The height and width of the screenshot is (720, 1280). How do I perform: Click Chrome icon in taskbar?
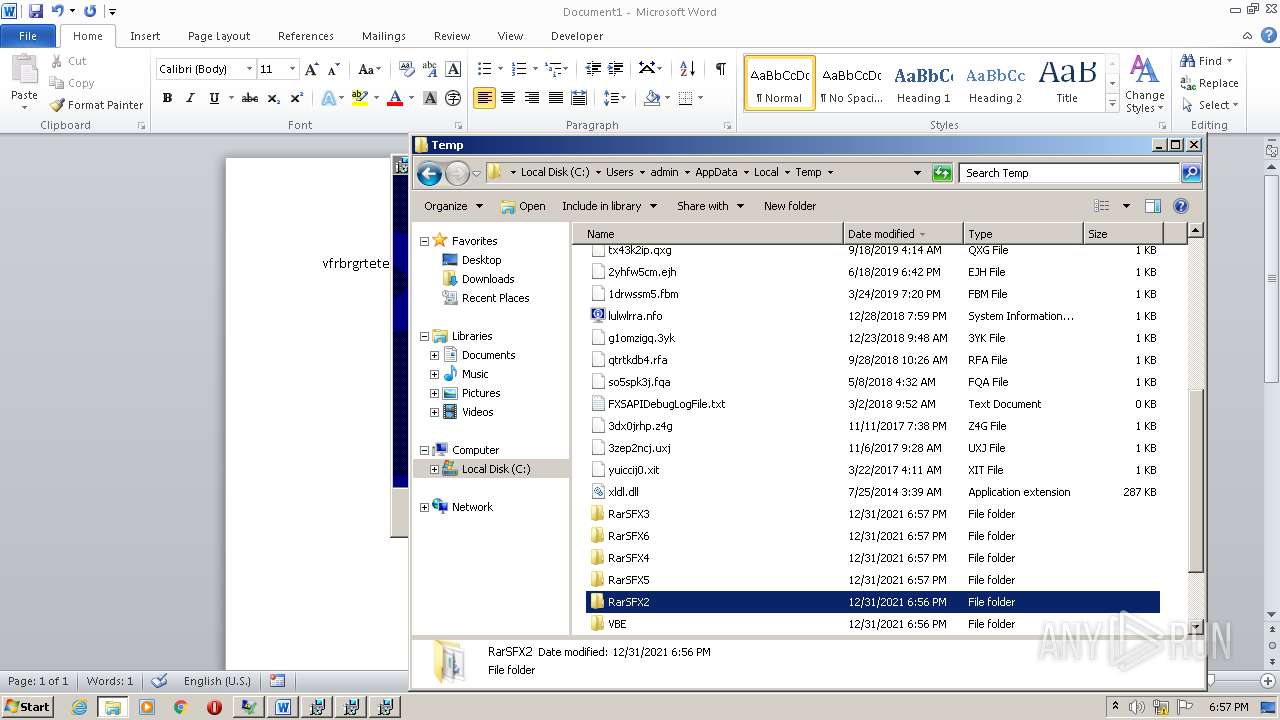point(180,707)
